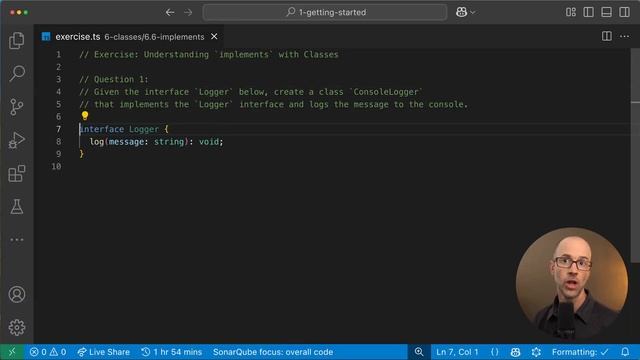Click the 'interface' keyword on line 7
The width and height of the screenshot is (640, 360).
coord(102,129)
